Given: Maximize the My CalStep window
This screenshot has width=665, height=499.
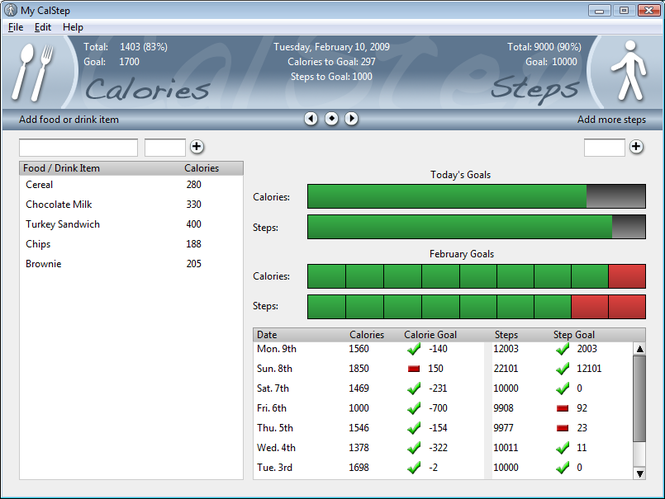Looking at the screenshot, I should pyautogui.click(x=624, y=10).
